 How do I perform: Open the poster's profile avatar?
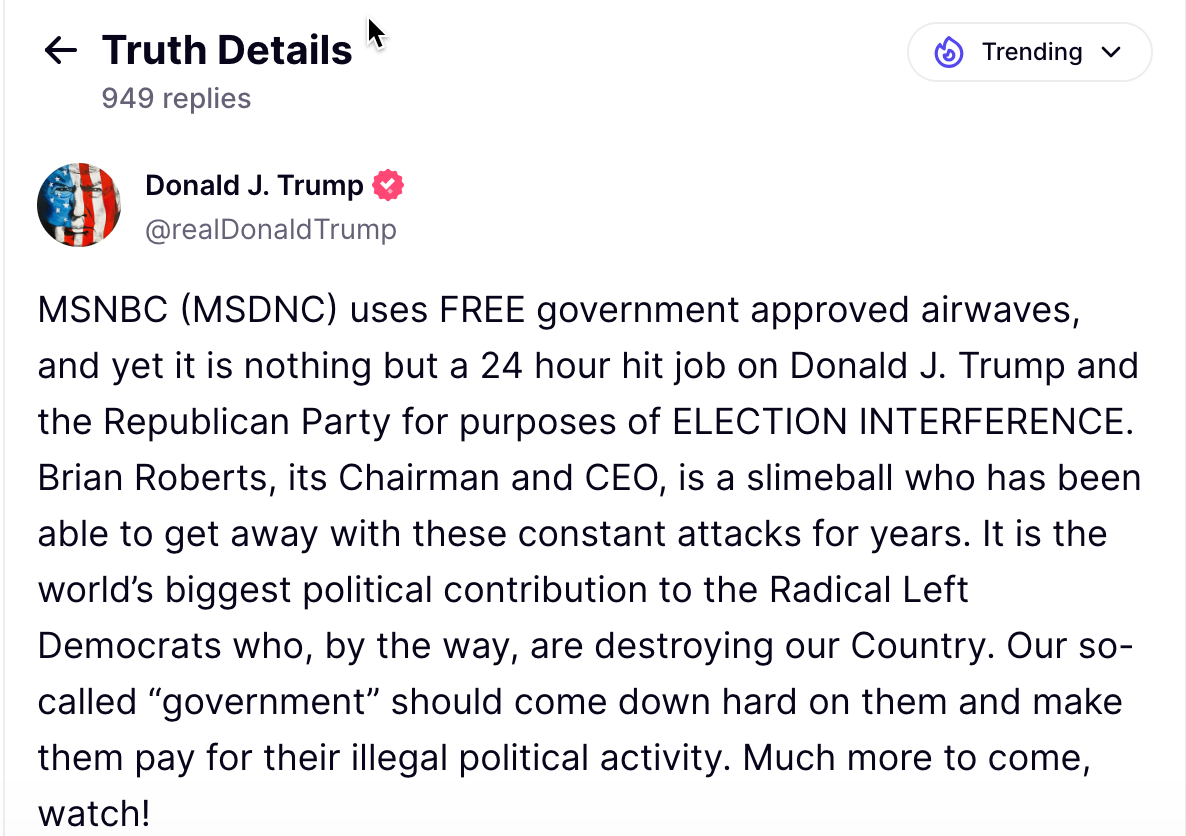pos(79,205)
